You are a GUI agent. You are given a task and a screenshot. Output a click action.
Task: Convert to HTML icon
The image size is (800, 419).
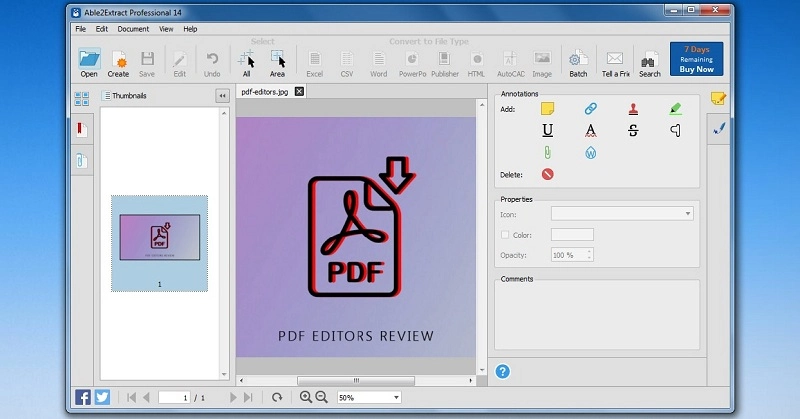click(x=477, y=59)
